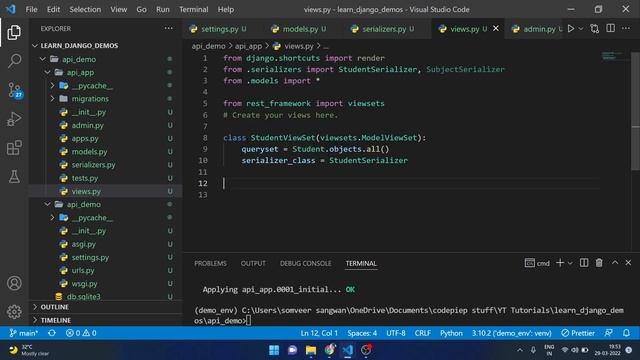Image resolution: width=640 pixels, height=360 pixels.
Task: Open the Search view in activity bar
Action: (x=14, y=61)
